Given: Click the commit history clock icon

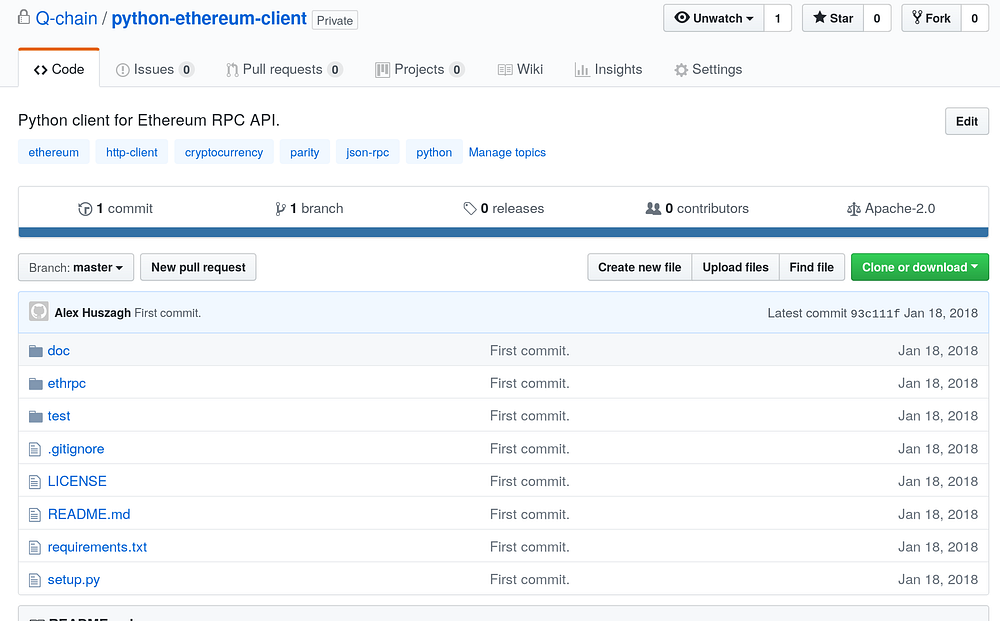Looking at the screenshot, I should point(85,209).
